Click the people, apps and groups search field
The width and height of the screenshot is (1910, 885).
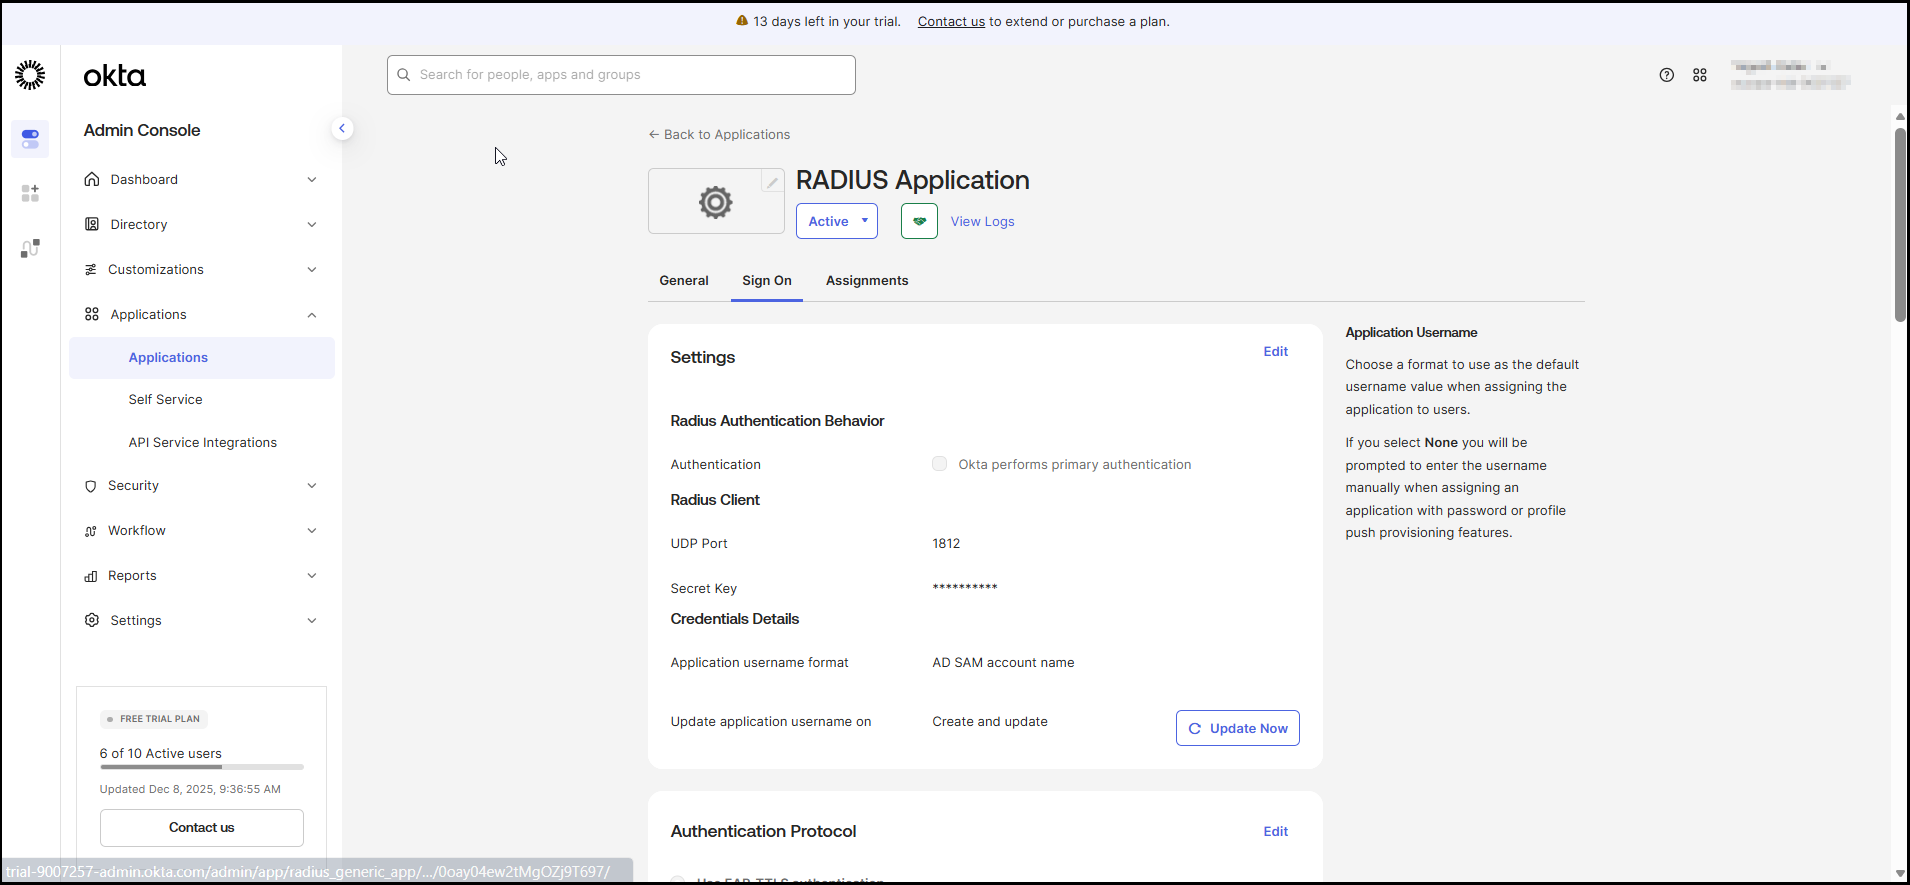pyautogui.click(x=622, y=75)
